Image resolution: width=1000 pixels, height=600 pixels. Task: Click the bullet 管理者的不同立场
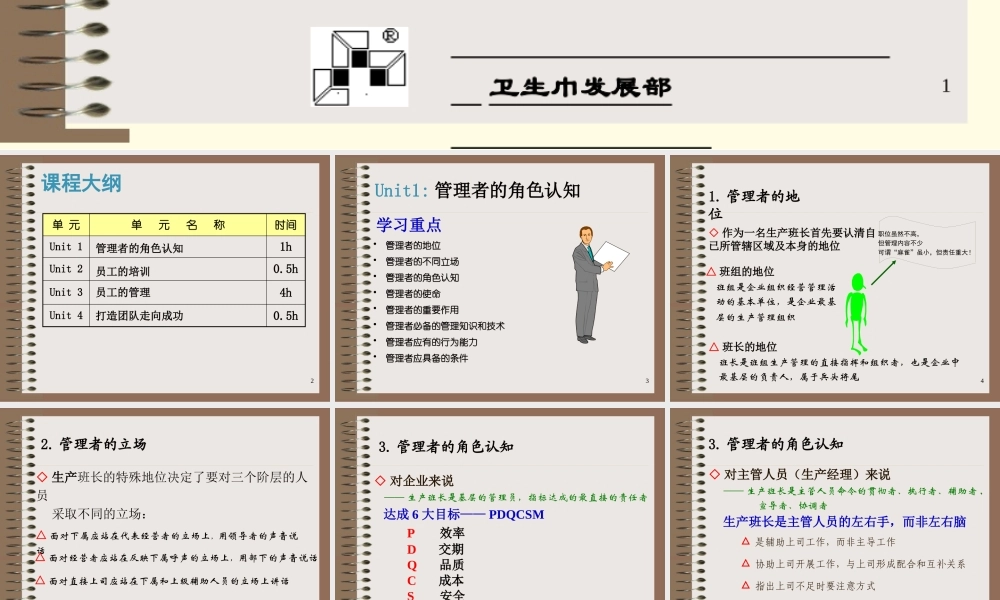422,261
